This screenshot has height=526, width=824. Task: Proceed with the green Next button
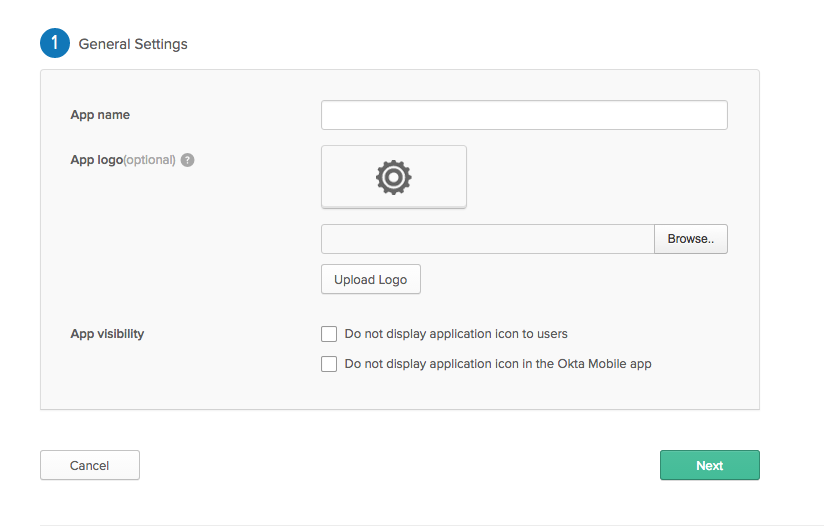(x=709, y=465)
